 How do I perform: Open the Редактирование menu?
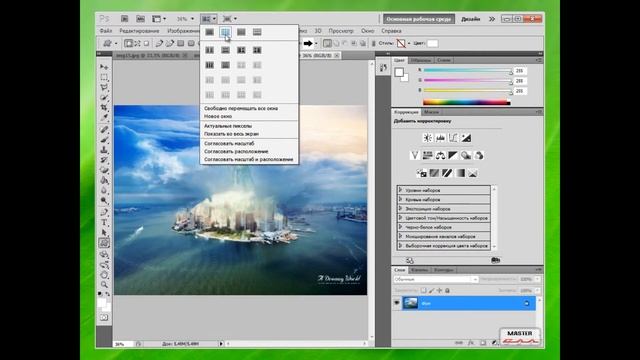pos(139,31)
